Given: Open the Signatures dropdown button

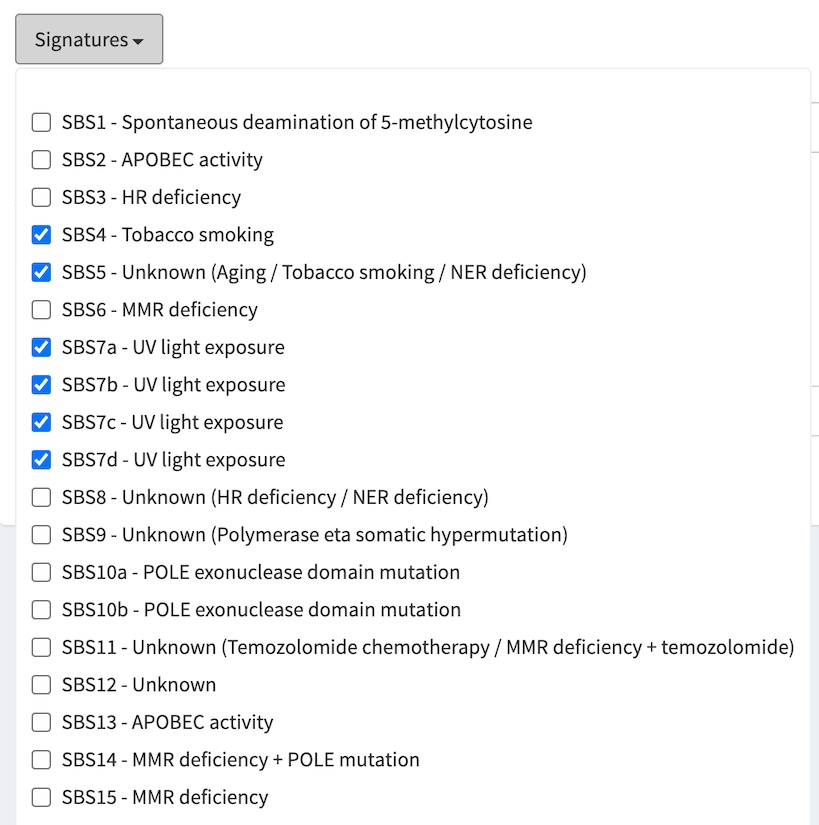Looking at the screenshot, I should coord(89,40).
